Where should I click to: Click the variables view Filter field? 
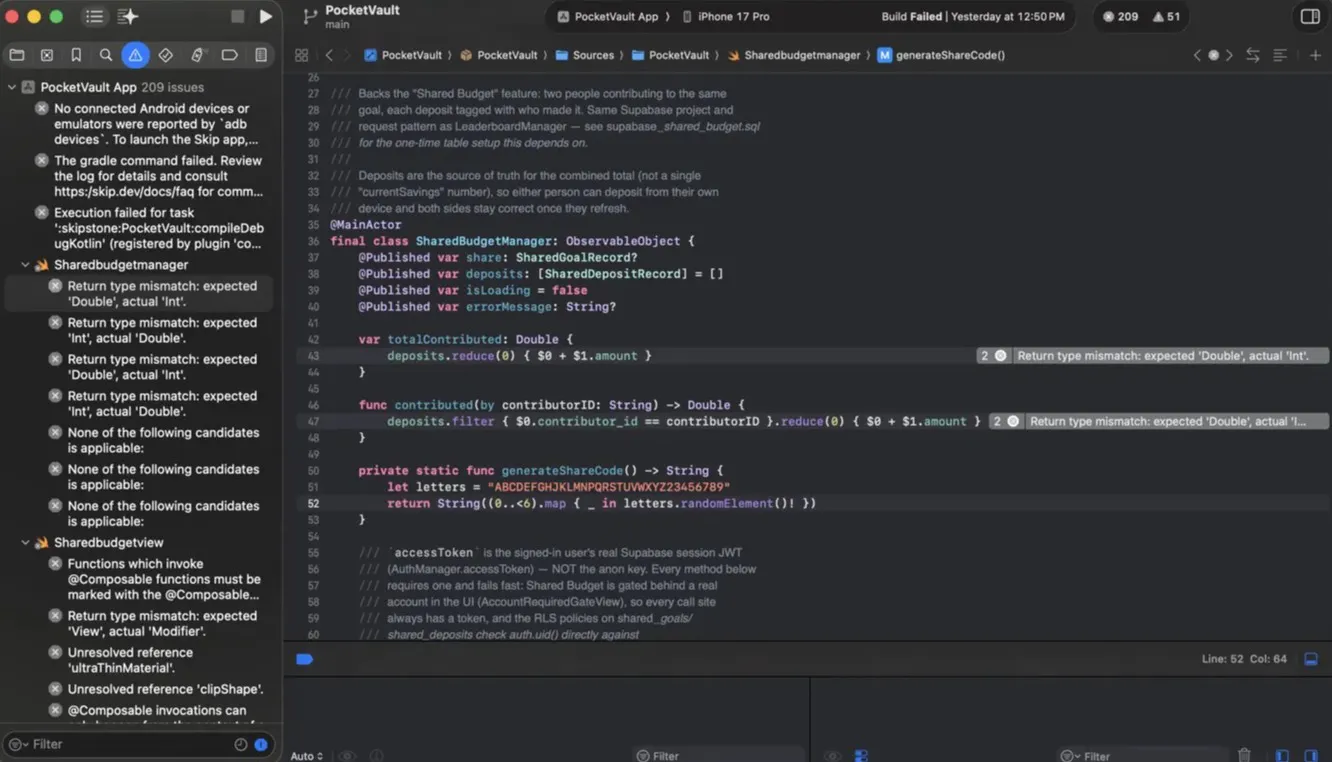point(720,756)
